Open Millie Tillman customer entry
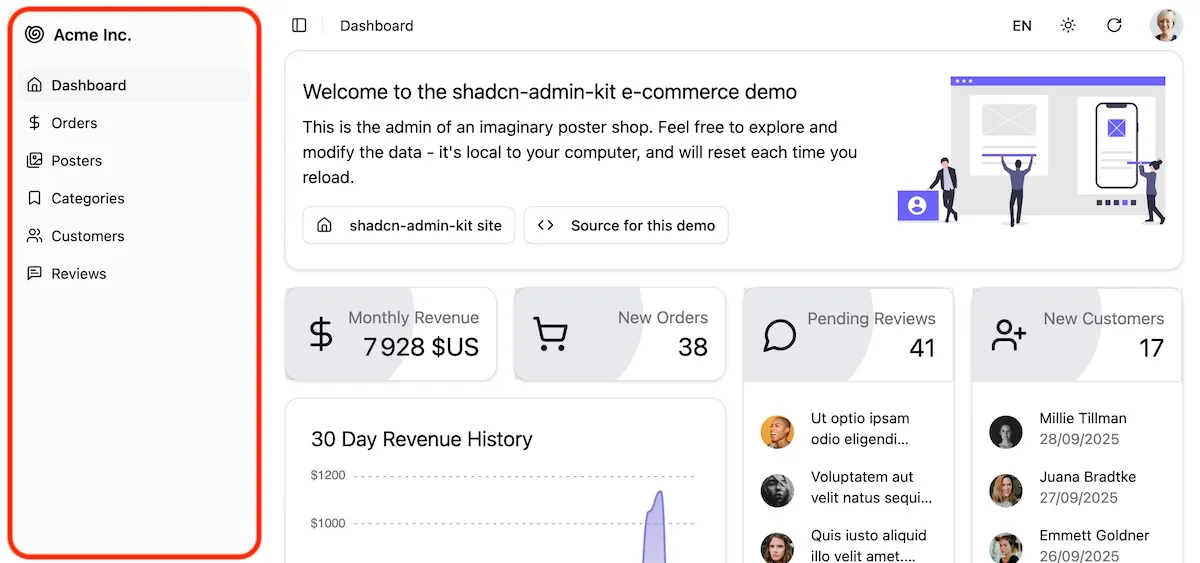 (1082, 429)
